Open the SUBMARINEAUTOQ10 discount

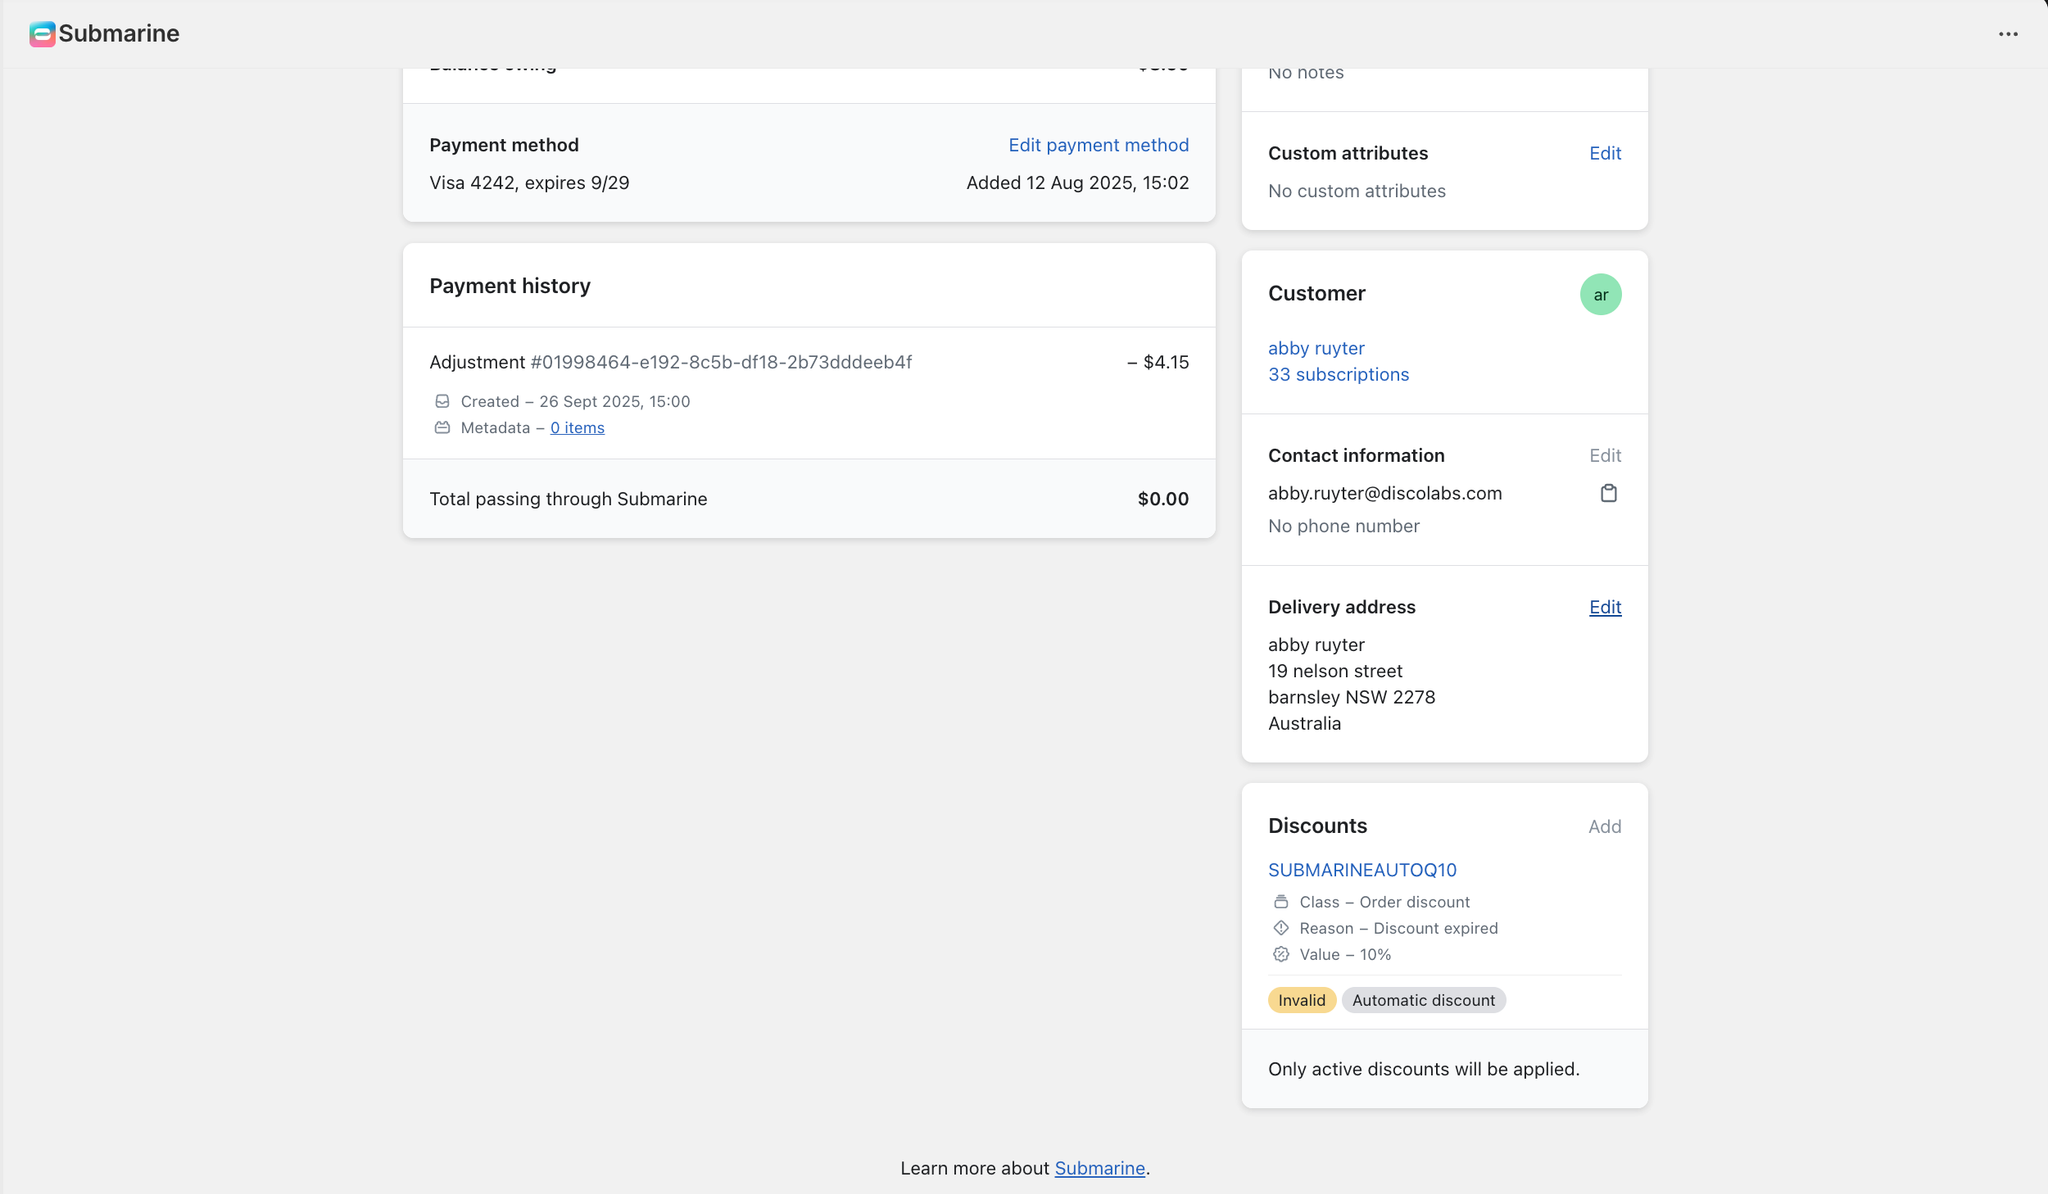1362,870
